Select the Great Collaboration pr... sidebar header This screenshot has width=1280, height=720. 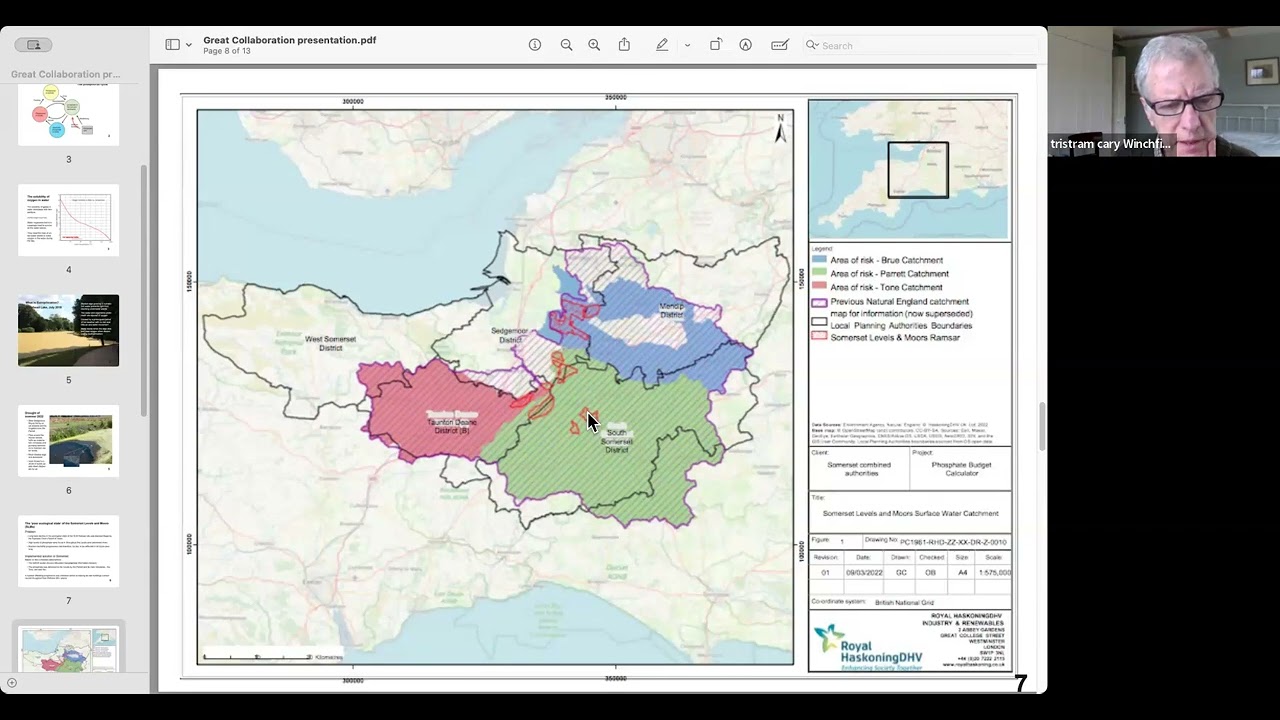click(66, 74)
